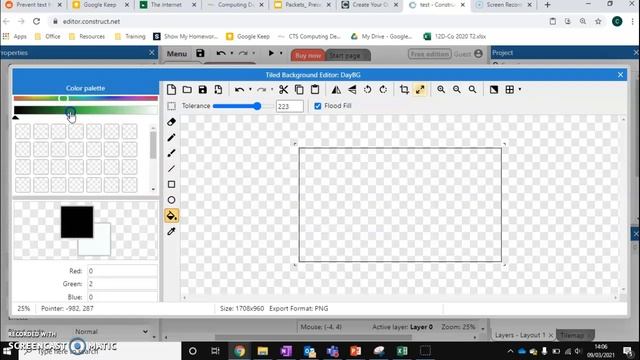Zoom out of the canvas

(457, 89)
